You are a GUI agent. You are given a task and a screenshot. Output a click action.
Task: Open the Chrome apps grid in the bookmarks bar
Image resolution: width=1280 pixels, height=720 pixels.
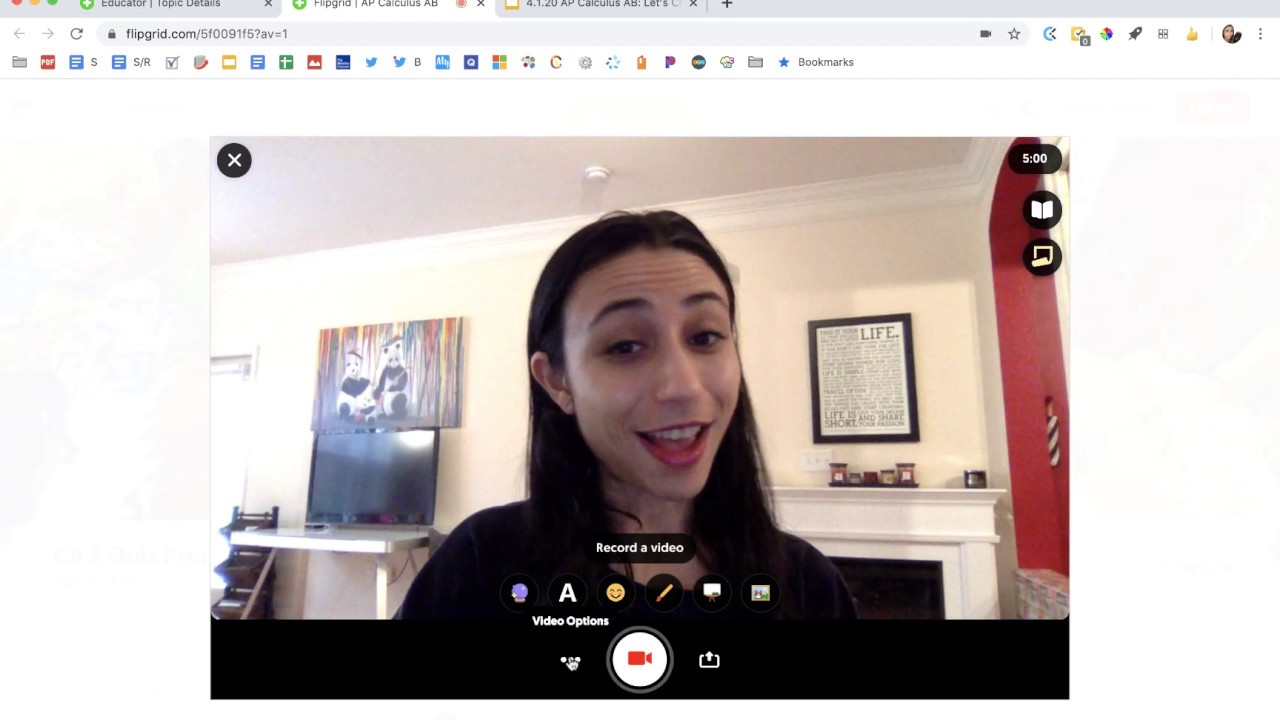[x=1163, y=34]
